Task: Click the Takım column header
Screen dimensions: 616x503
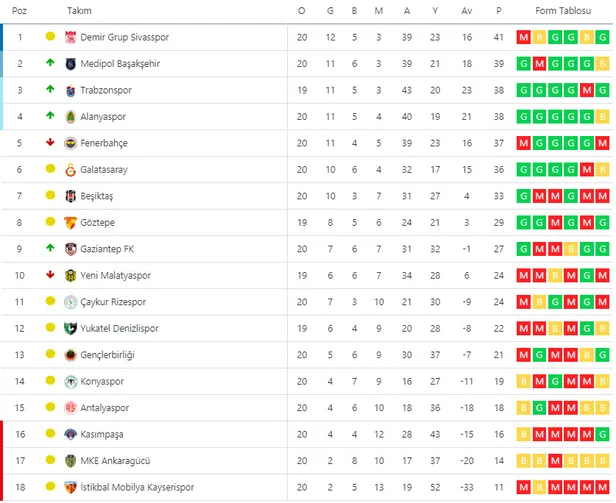Action: [79, 10]
